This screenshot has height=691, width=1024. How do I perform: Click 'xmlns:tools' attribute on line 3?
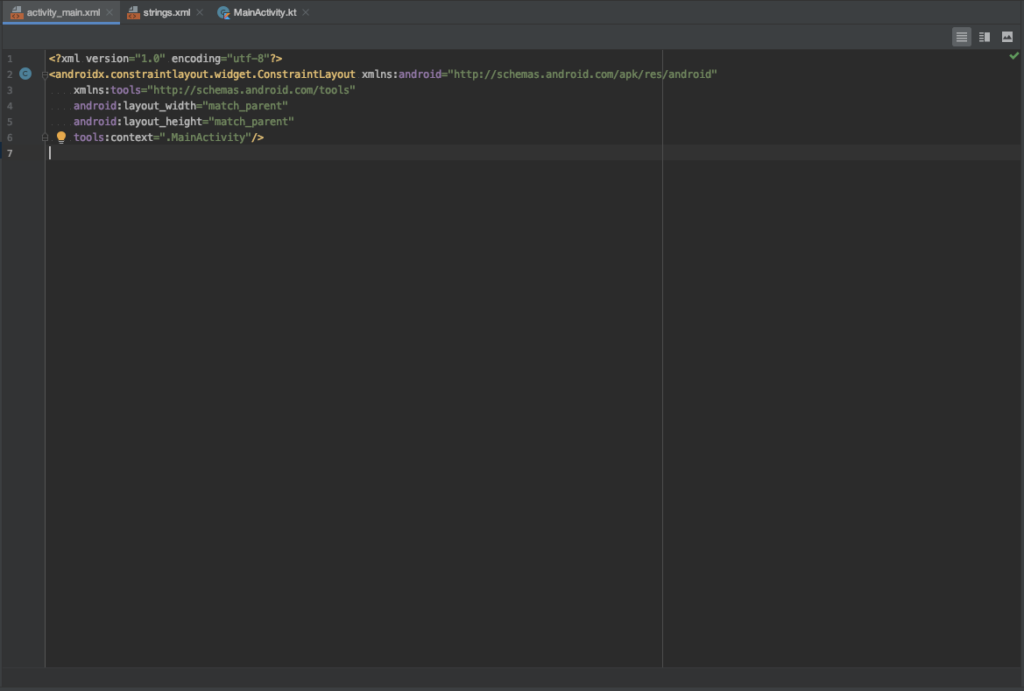pyautogui.click(x=107, y=90)
